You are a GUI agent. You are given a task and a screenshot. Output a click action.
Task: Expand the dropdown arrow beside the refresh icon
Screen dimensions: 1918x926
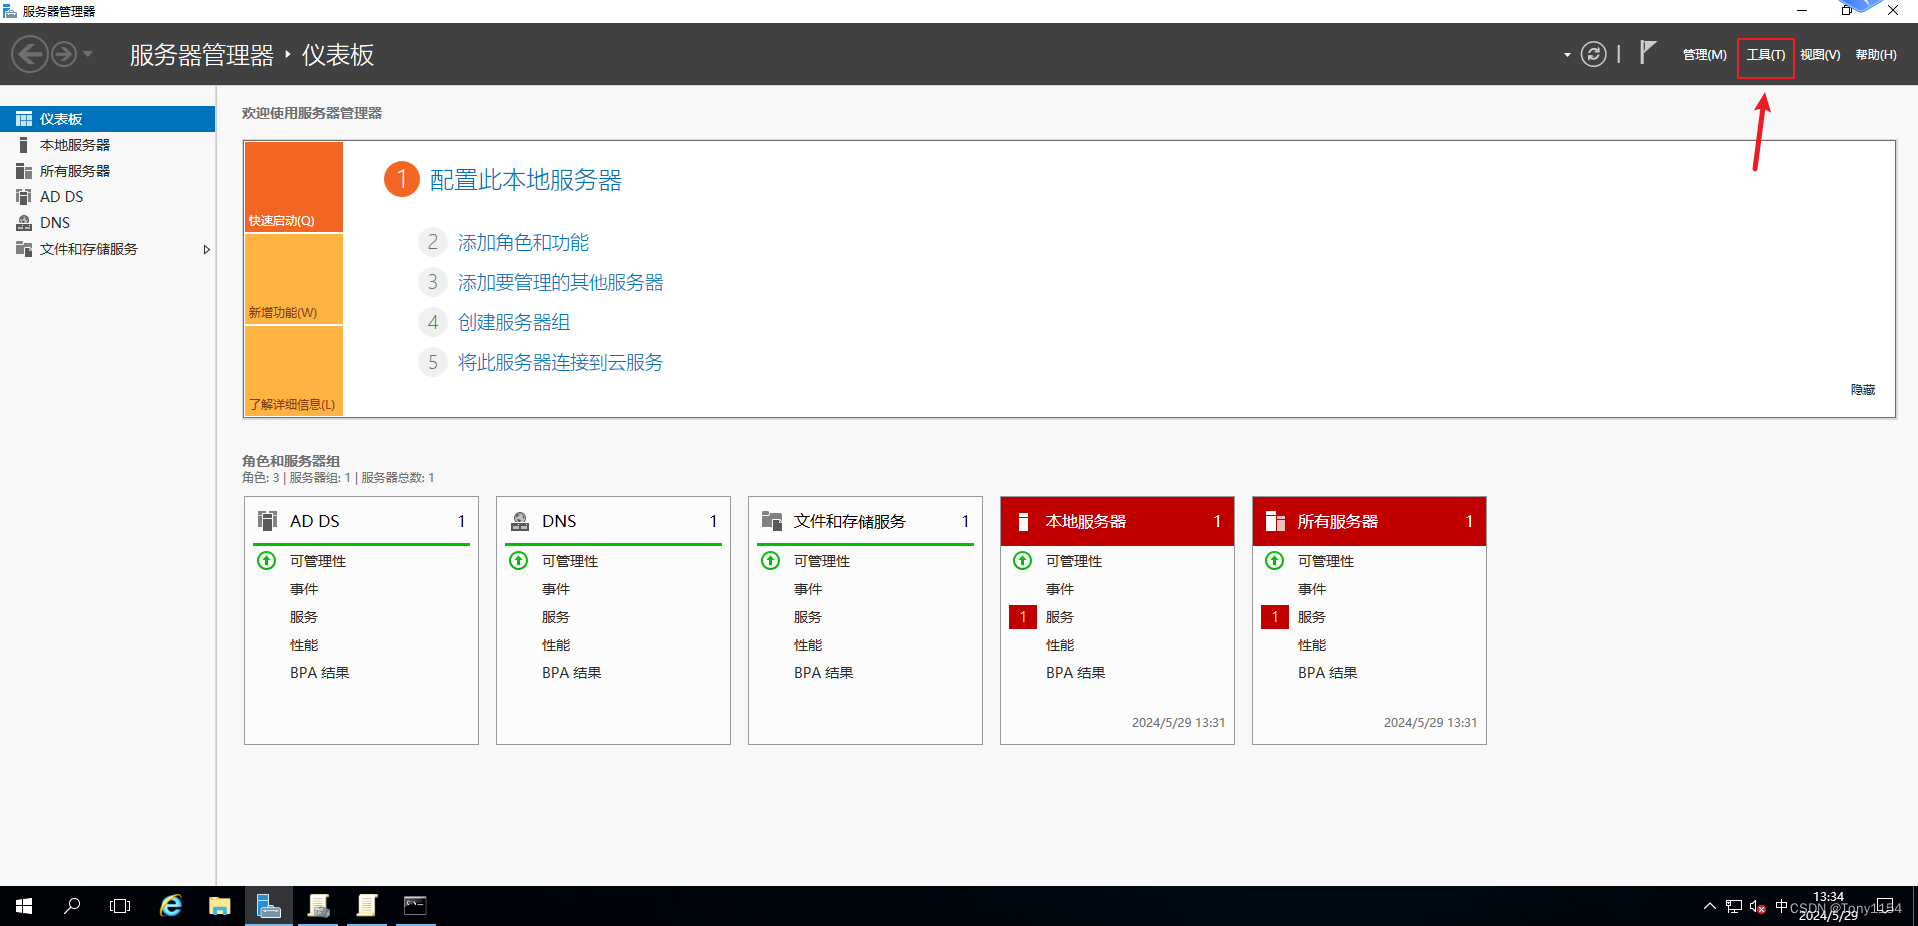coord(1567,55)
